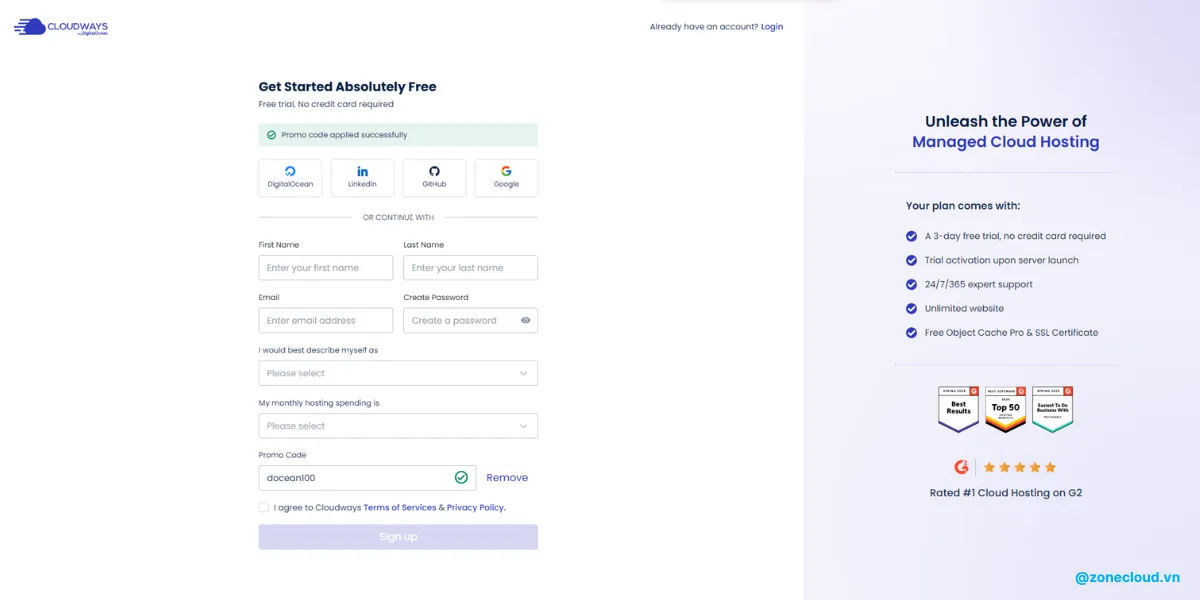This screenshot has width=1200, height=600.
Task: Open the monthly hosting spending dropdown
Action: pyautogui.click(x=398, y=426)
